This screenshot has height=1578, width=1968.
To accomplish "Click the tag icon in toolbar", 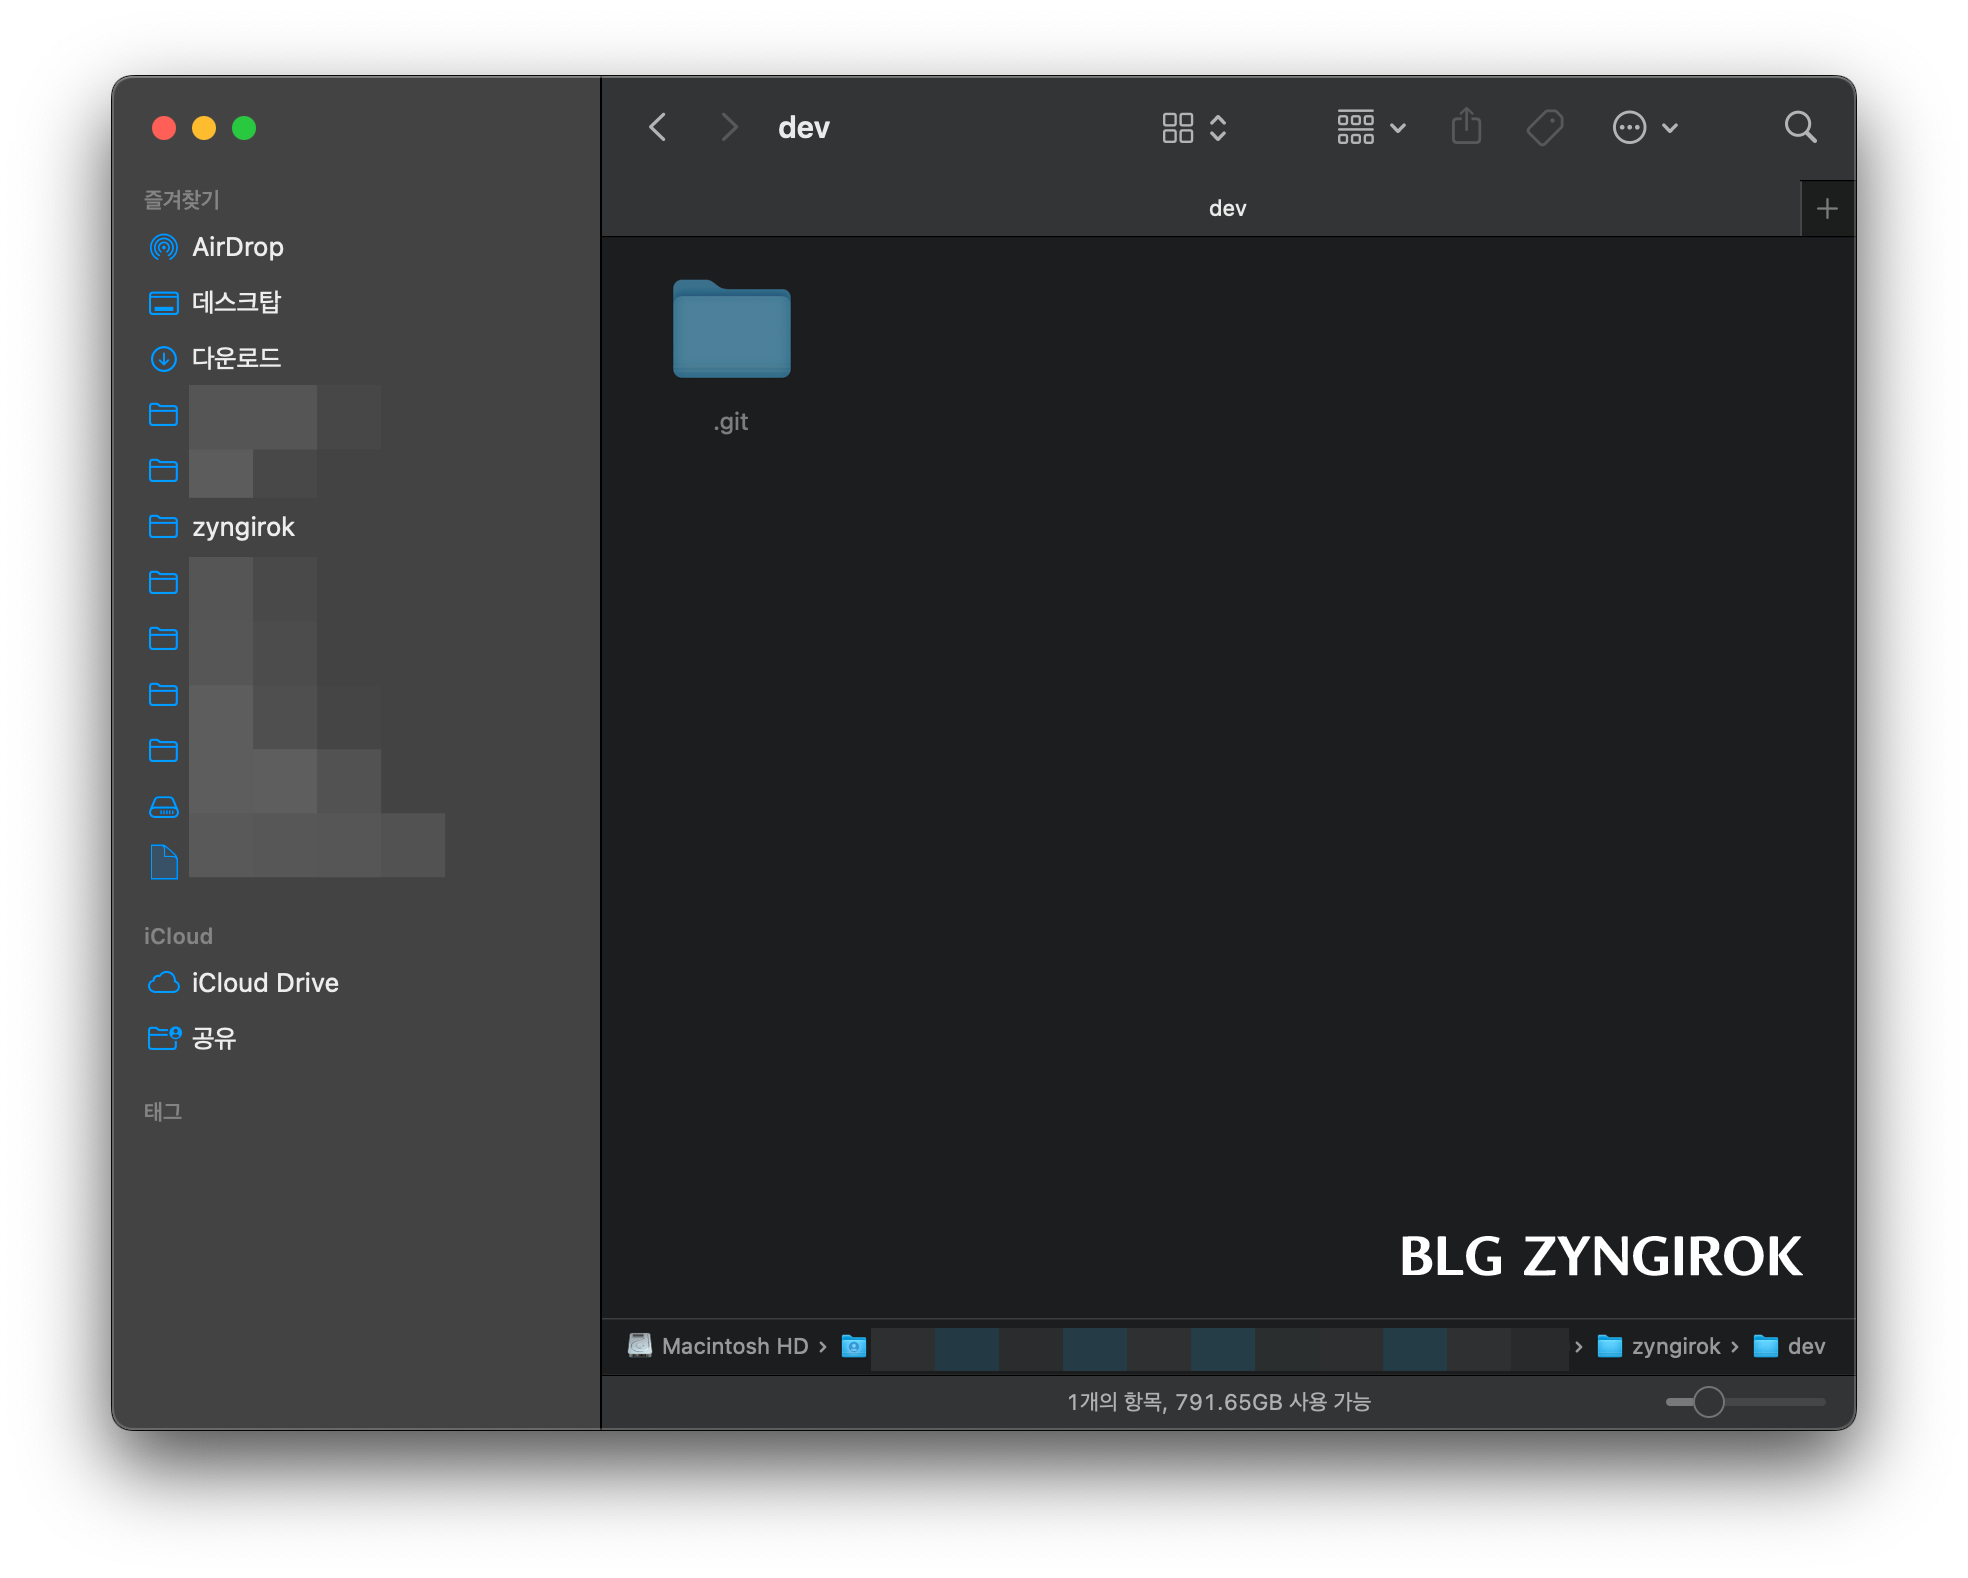I will (x=1546, y=129).
